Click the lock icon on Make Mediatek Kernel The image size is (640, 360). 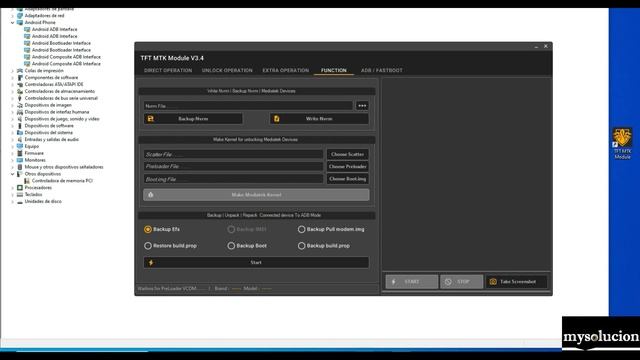tap(151, 195)
